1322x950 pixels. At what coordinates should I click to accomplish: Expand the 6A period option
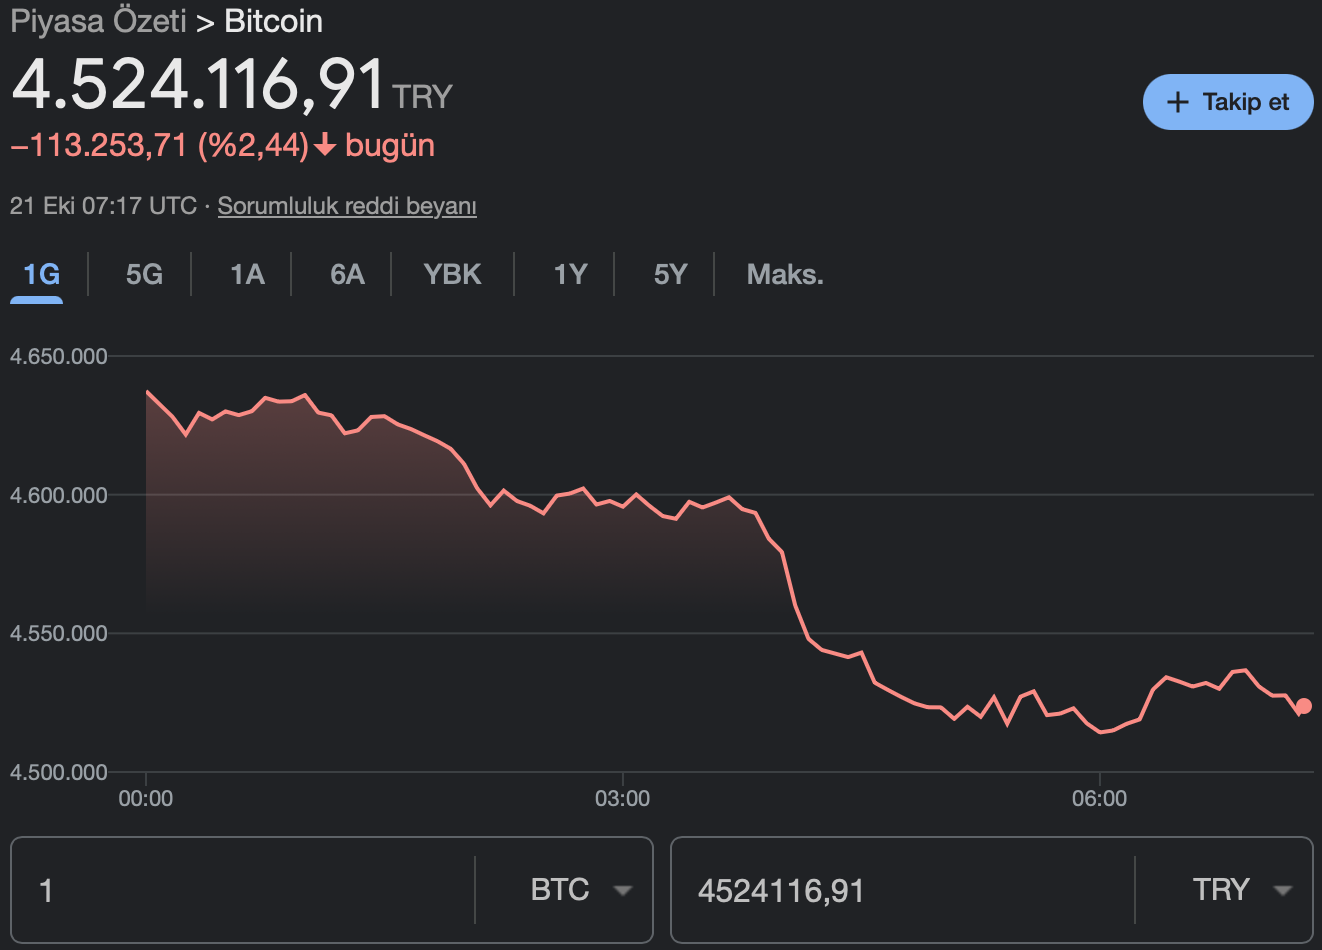coord(345,273)
